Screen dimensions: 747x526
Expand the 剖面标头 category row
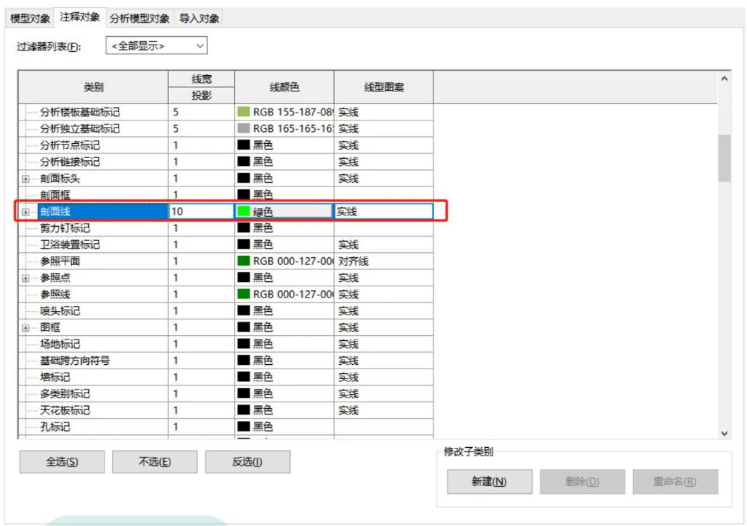[x=26, y=179]
